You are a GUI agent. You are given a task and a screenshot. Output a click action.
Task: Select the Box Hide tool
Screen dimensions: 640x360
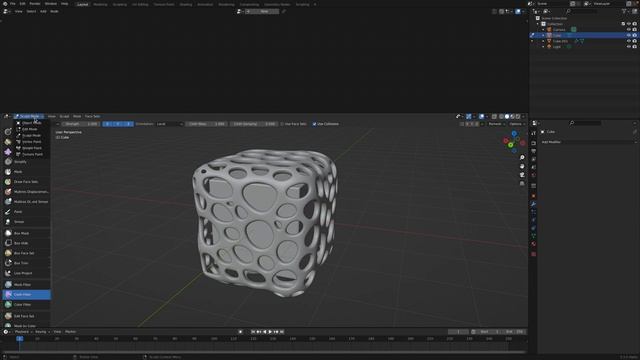pos(27,243)
